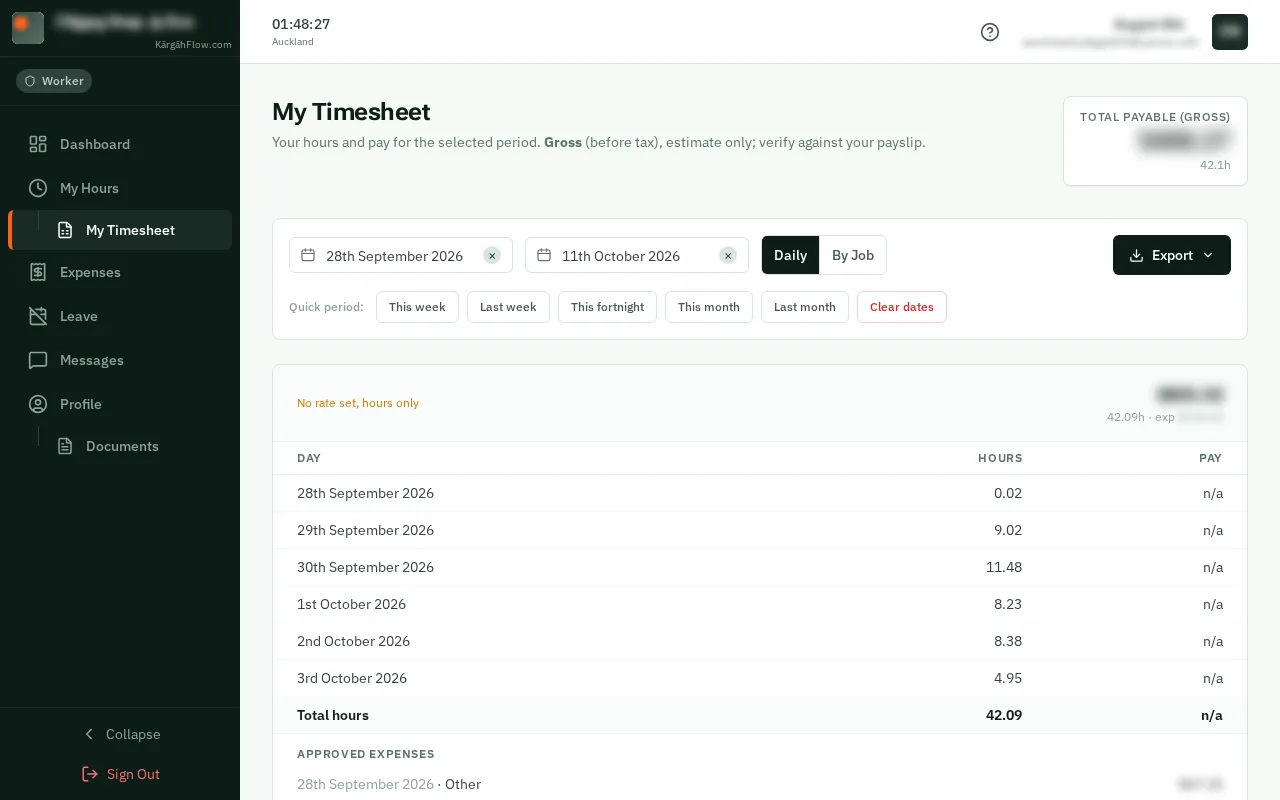This screenshot has height=800, width=1280.
Task: Click the Collapse sidebar chevron
Action: [89, 734]
